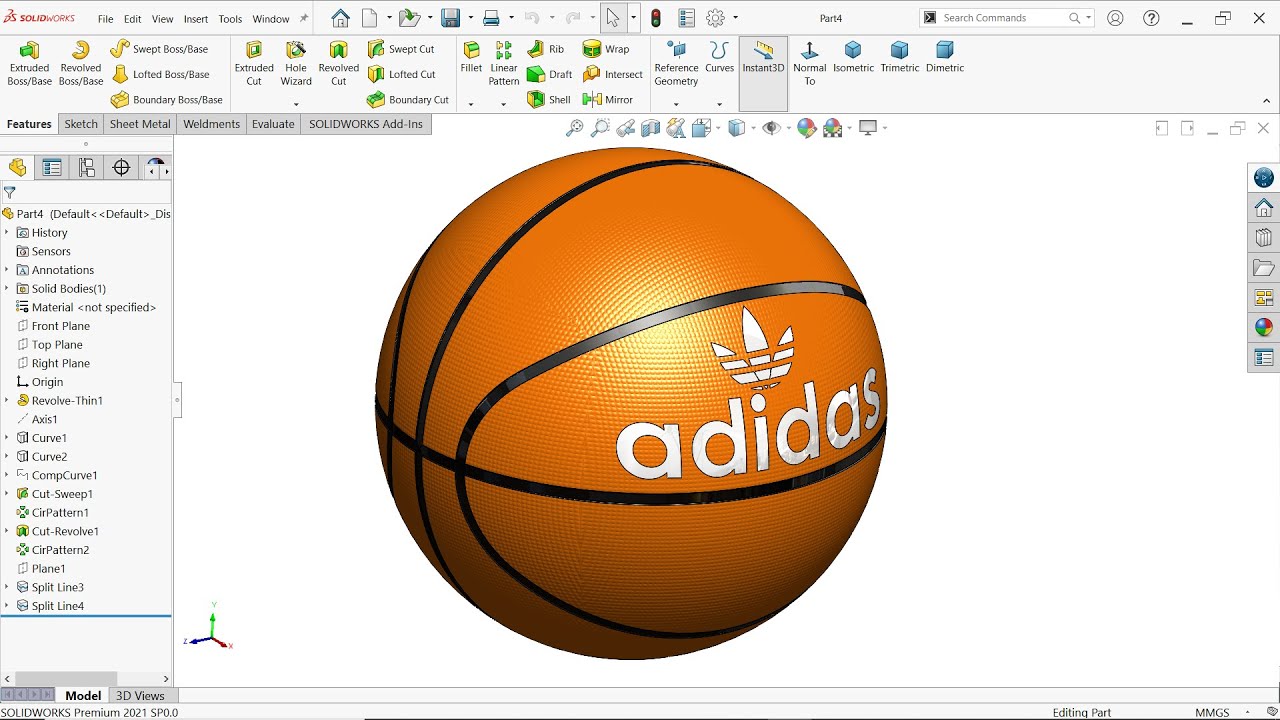This screenshot has height=720, width=1280.
Task: Open the PropertyManager tab icon
Action: tap(52, 168)
